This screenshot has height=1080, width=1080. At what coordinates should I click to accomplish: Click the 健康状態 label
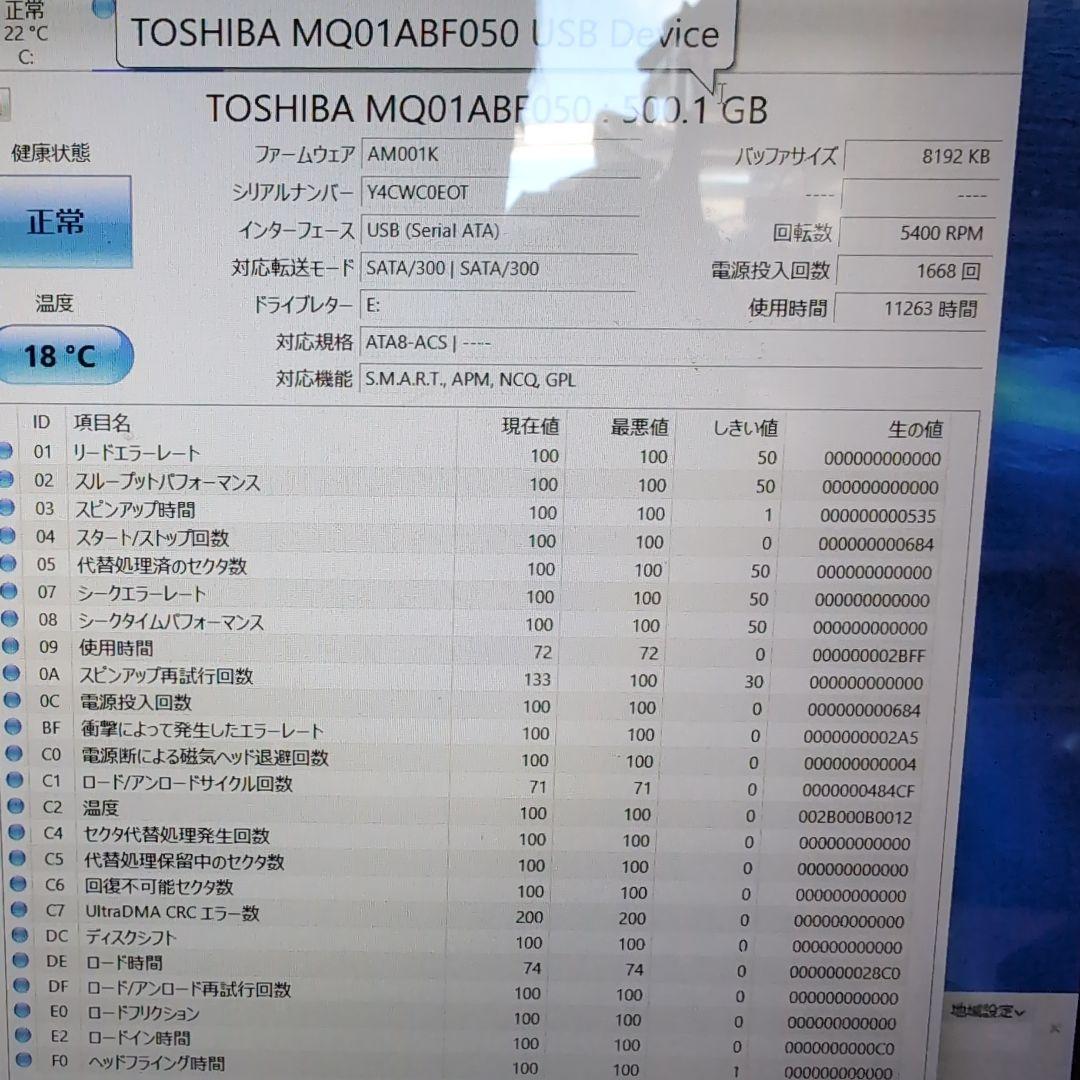tap(50, 153)
